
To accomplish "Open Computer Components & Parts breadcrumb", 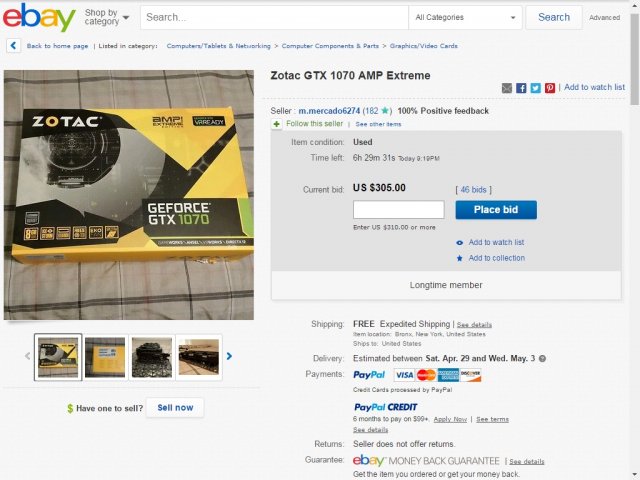I will pyautogui.click(x=330, y=46).
